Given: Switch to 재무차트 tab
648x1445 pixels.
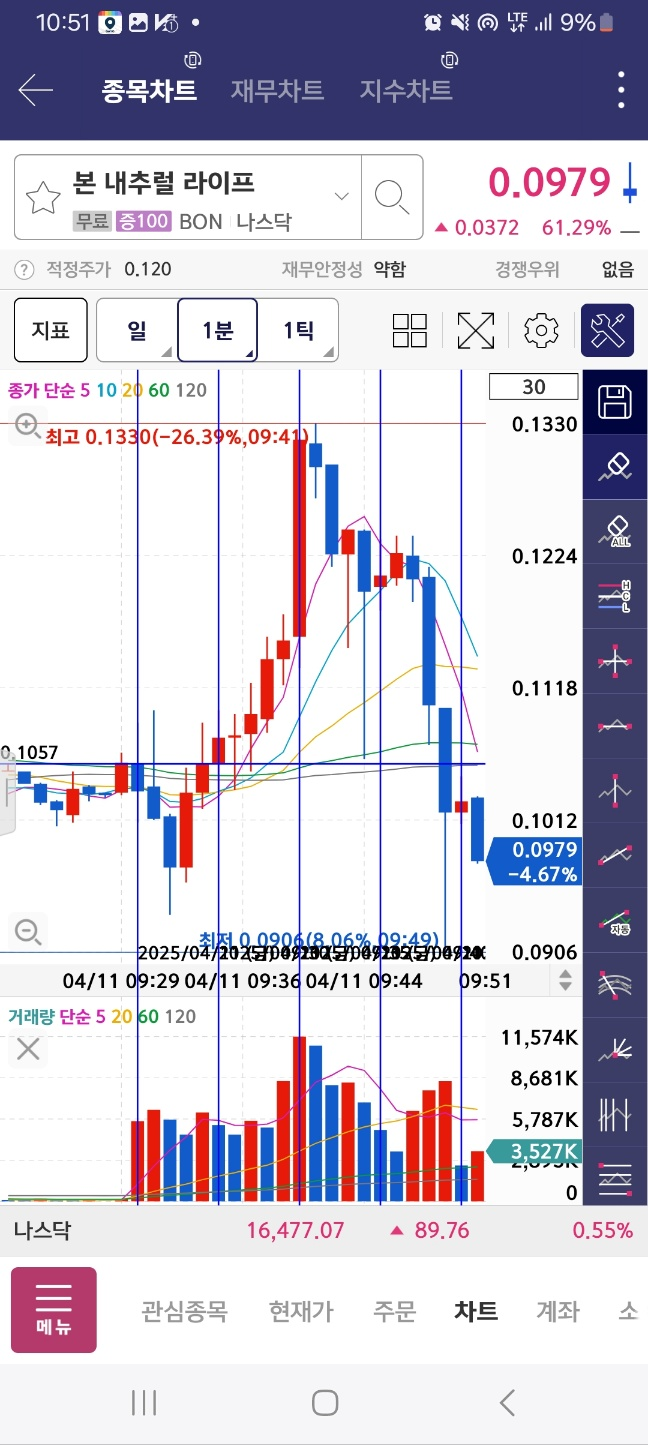Looking at the screenshot, I should tap(277, 91).
